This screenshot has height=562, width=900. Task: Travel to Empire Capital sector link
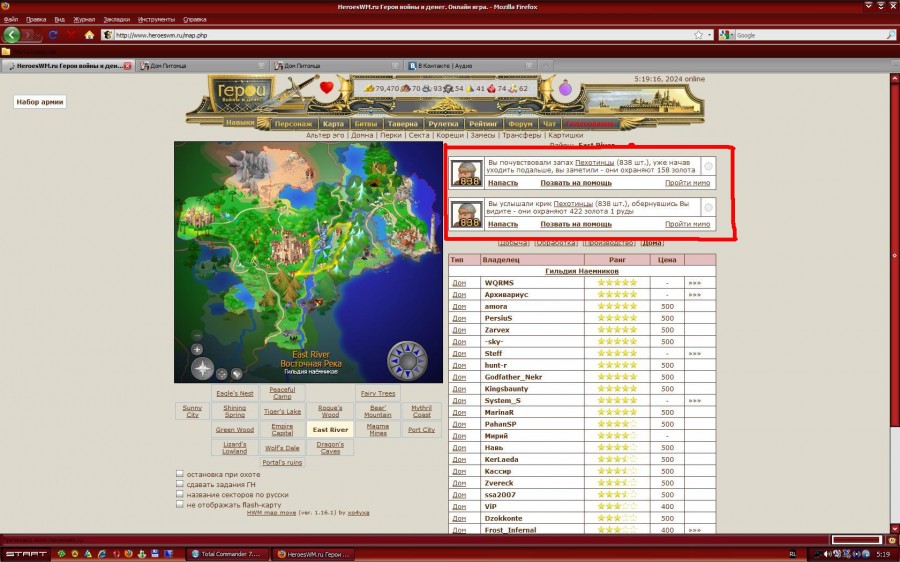click(x=282, y=429)
